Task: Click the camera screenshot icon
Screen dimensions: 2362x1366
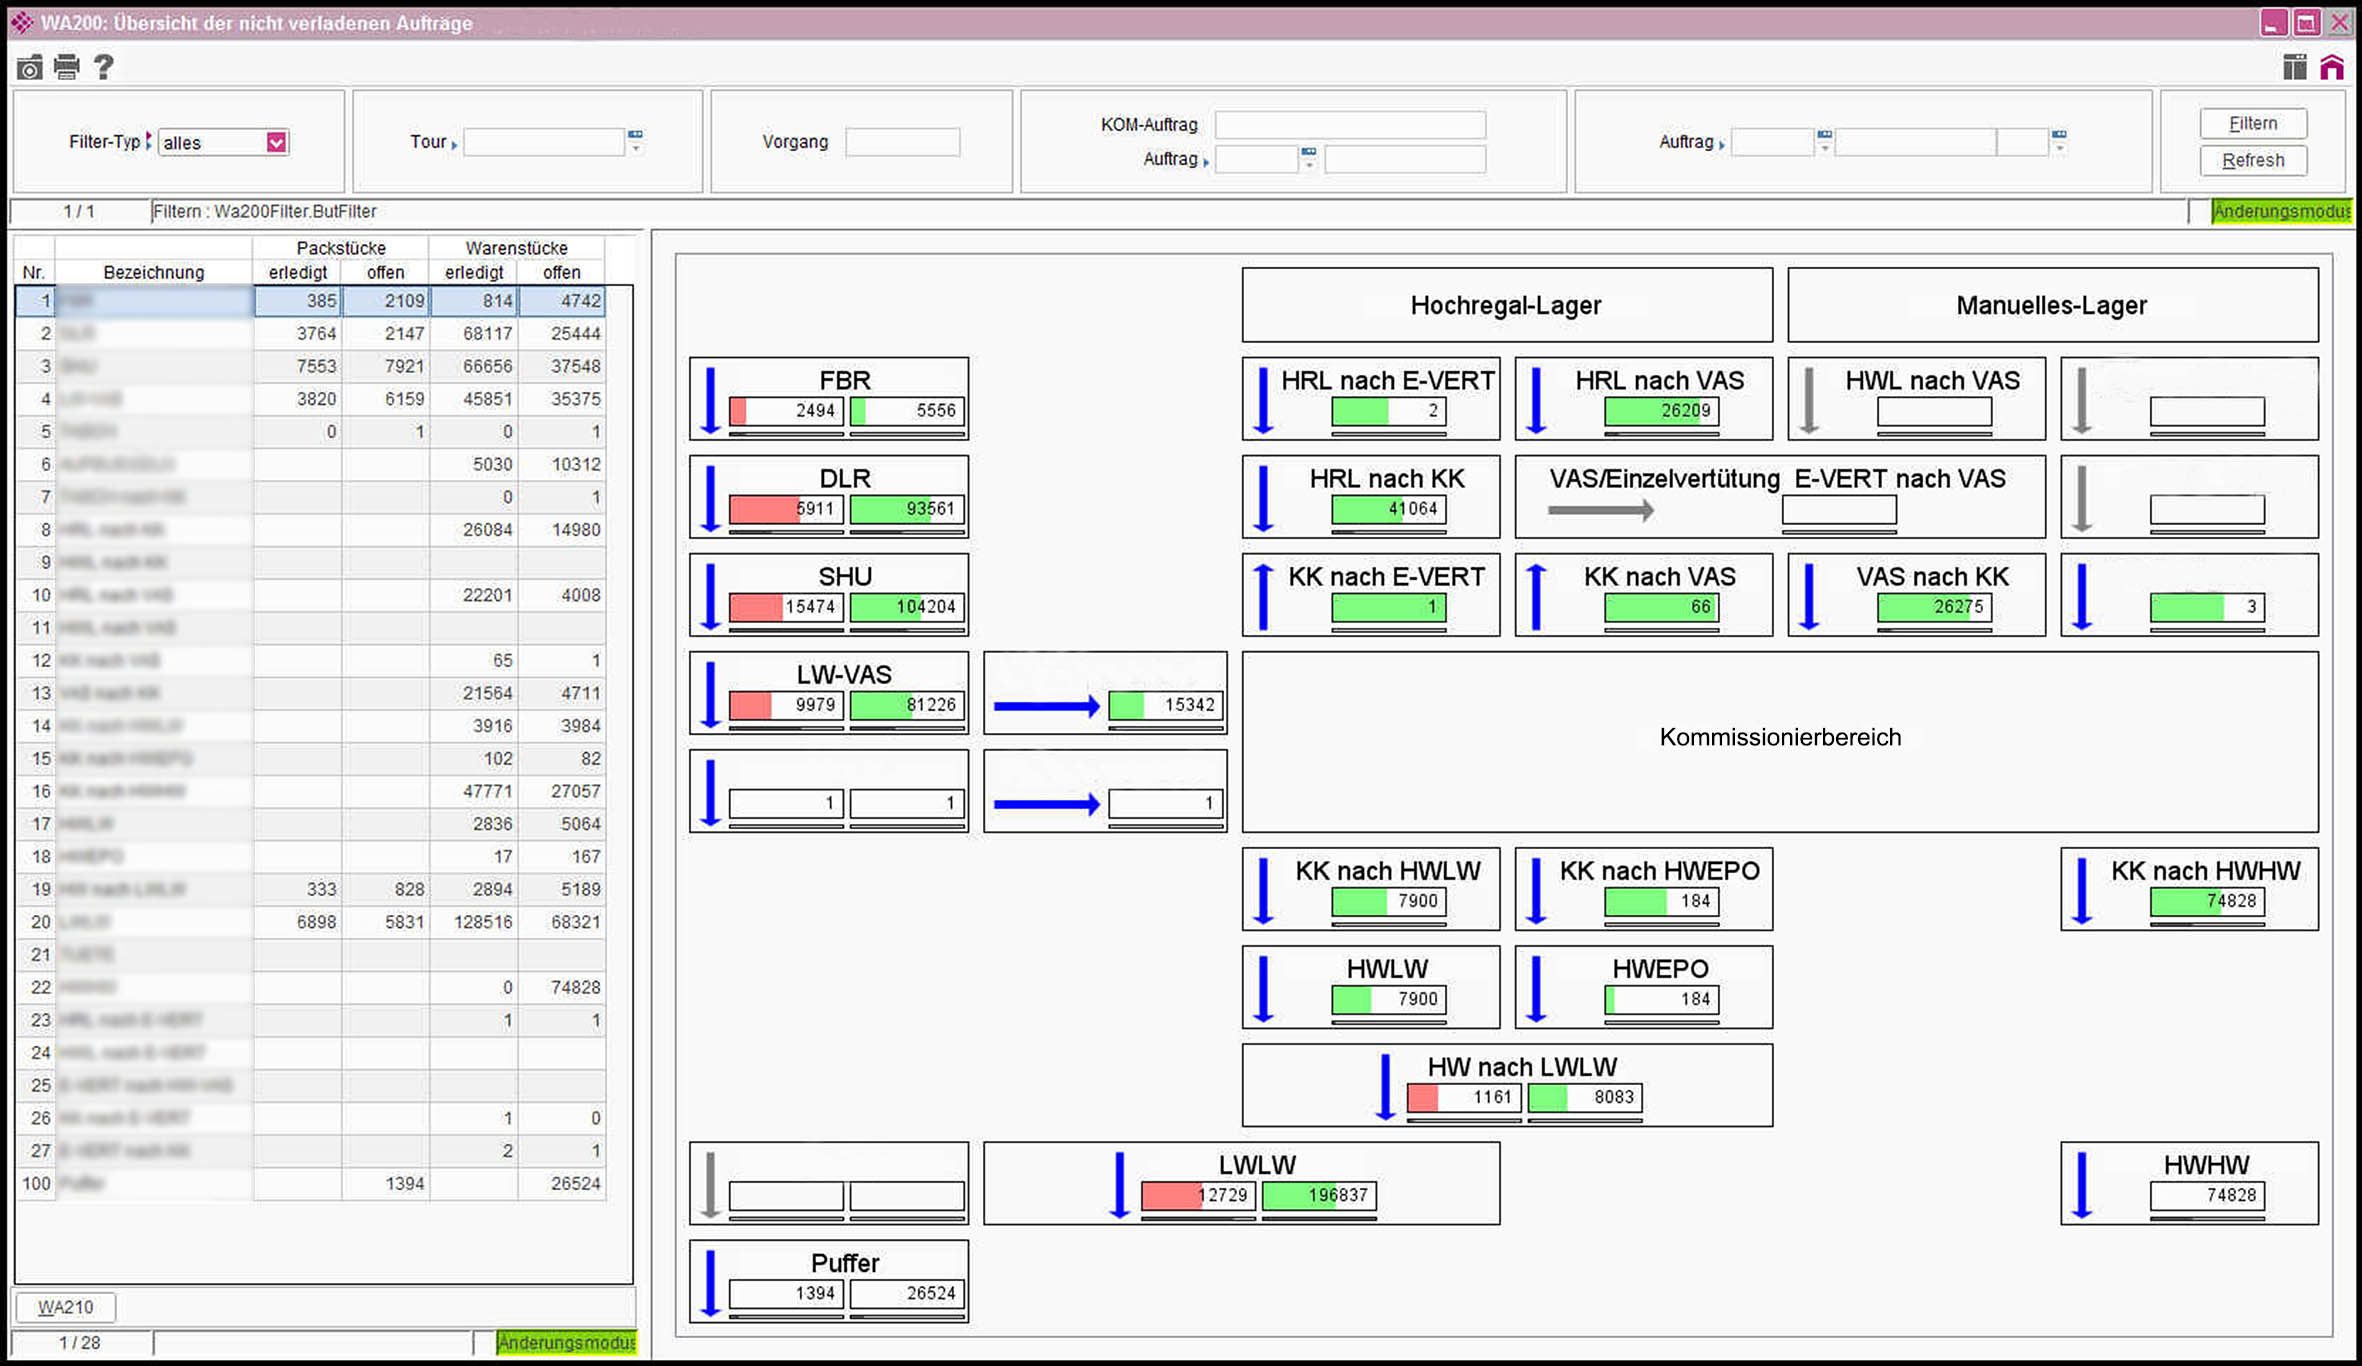Action: 30,67
